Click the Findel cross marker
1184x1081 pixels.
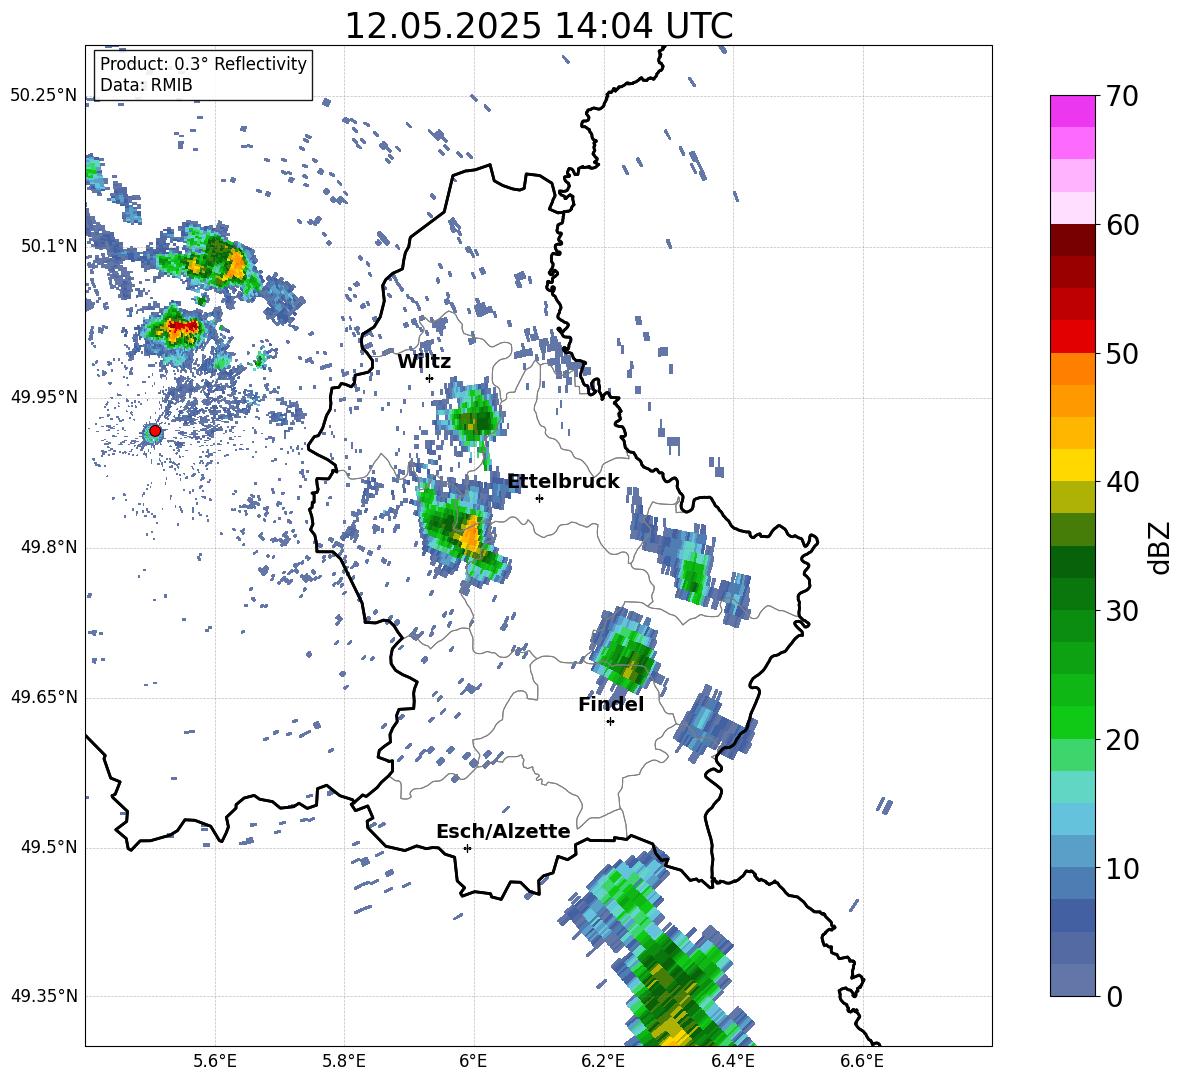[610, 722]
